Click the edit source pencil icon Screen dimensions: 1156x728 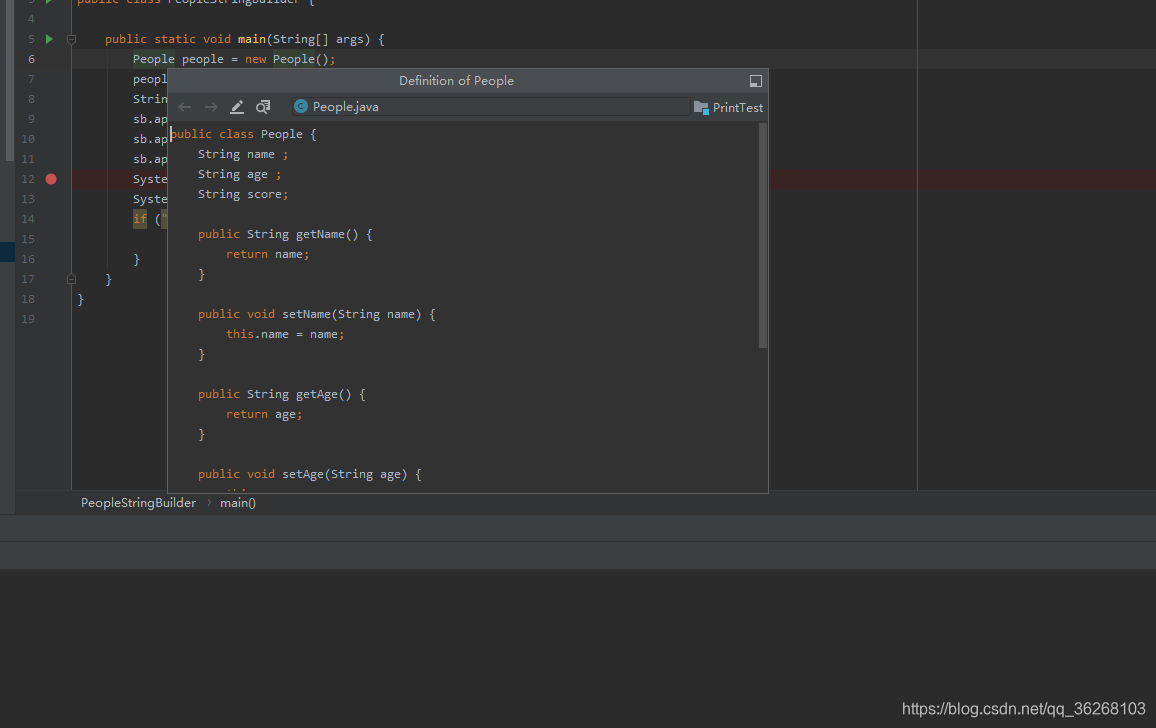pos(237,107)
